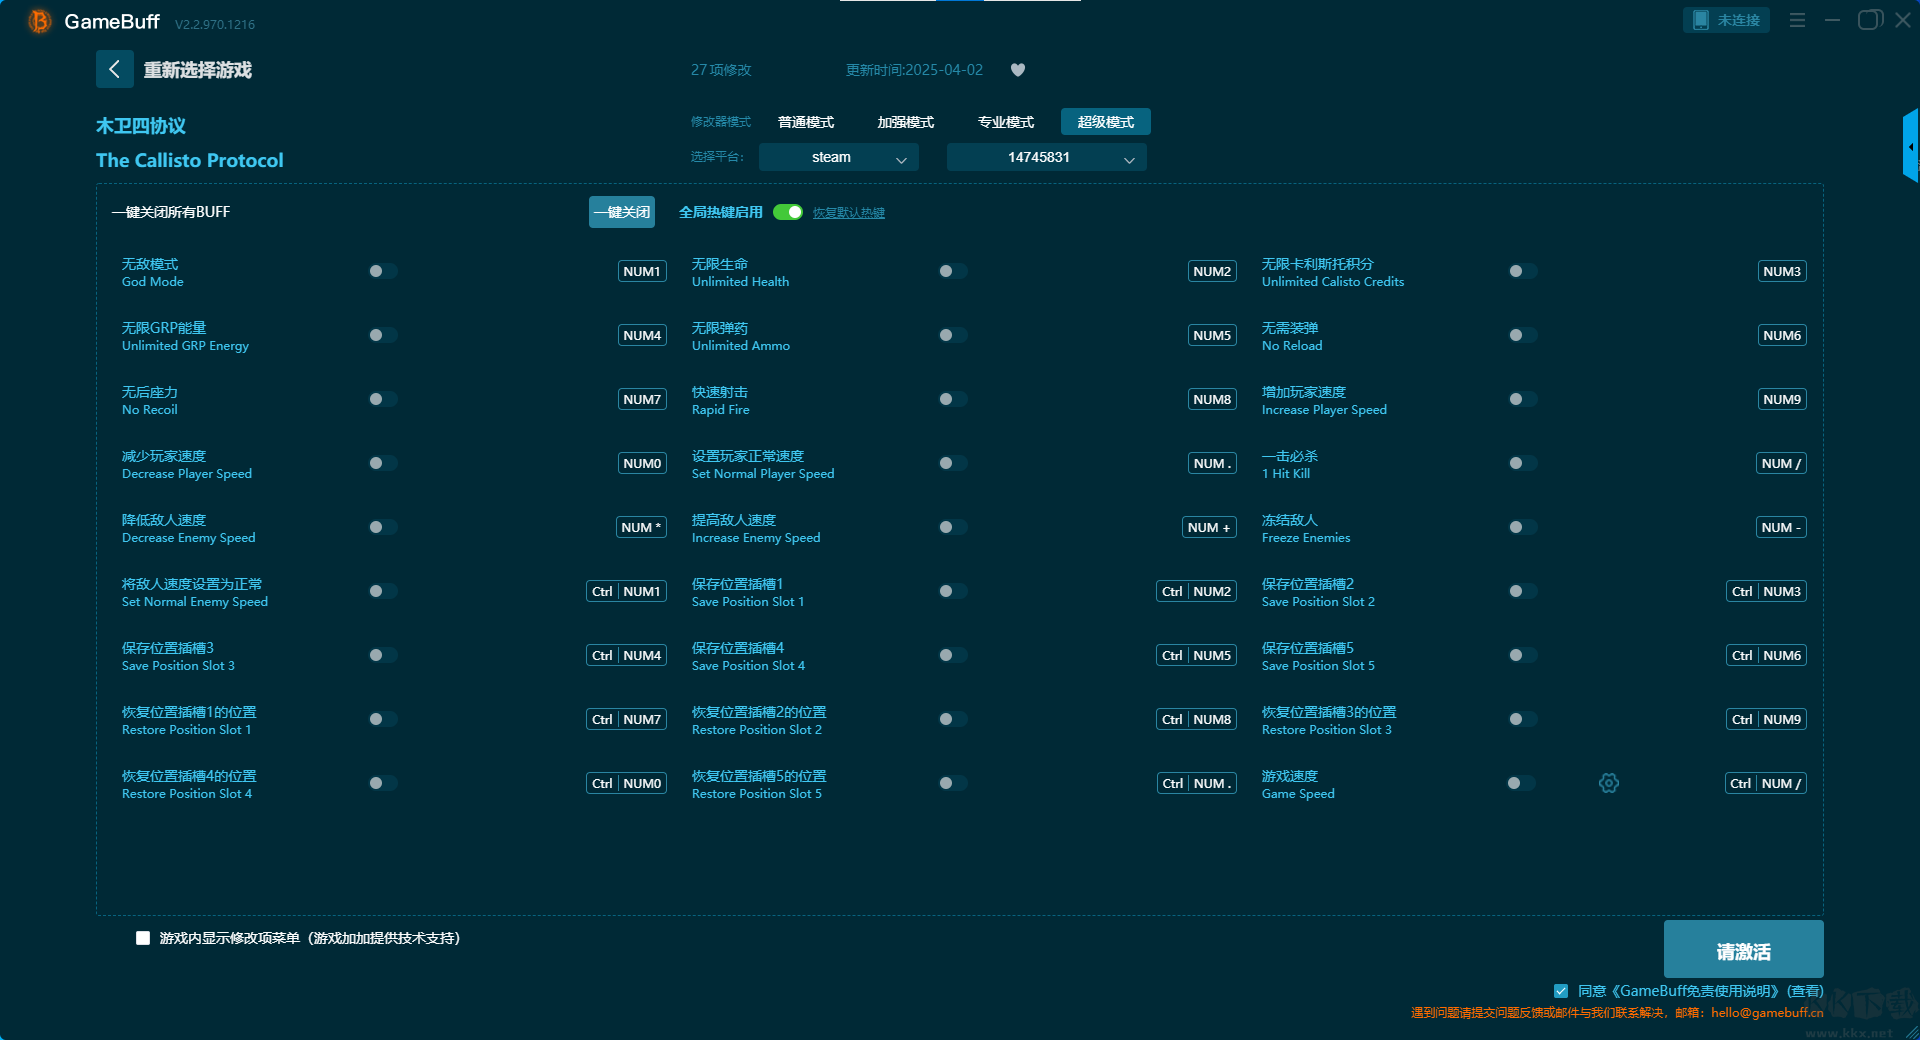The height and width of the screenshot is (1040, 1920).
Task: Click the hello@gamebuff.cn email address
Action: (x=1767, y=1012)
